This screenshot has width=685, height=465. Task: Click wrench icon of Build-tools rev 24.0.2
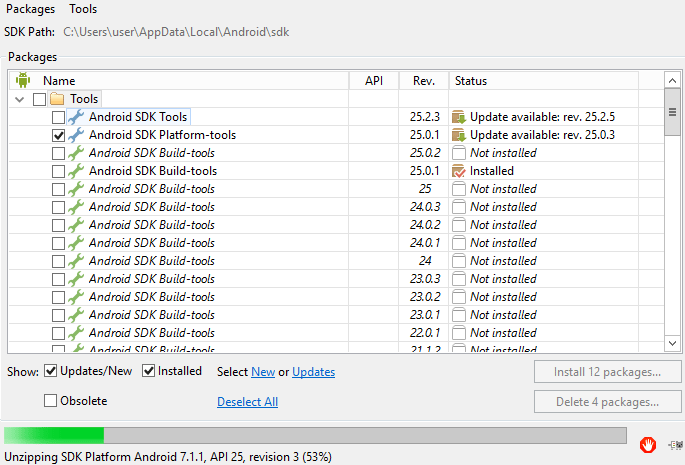tap(76, 225)
